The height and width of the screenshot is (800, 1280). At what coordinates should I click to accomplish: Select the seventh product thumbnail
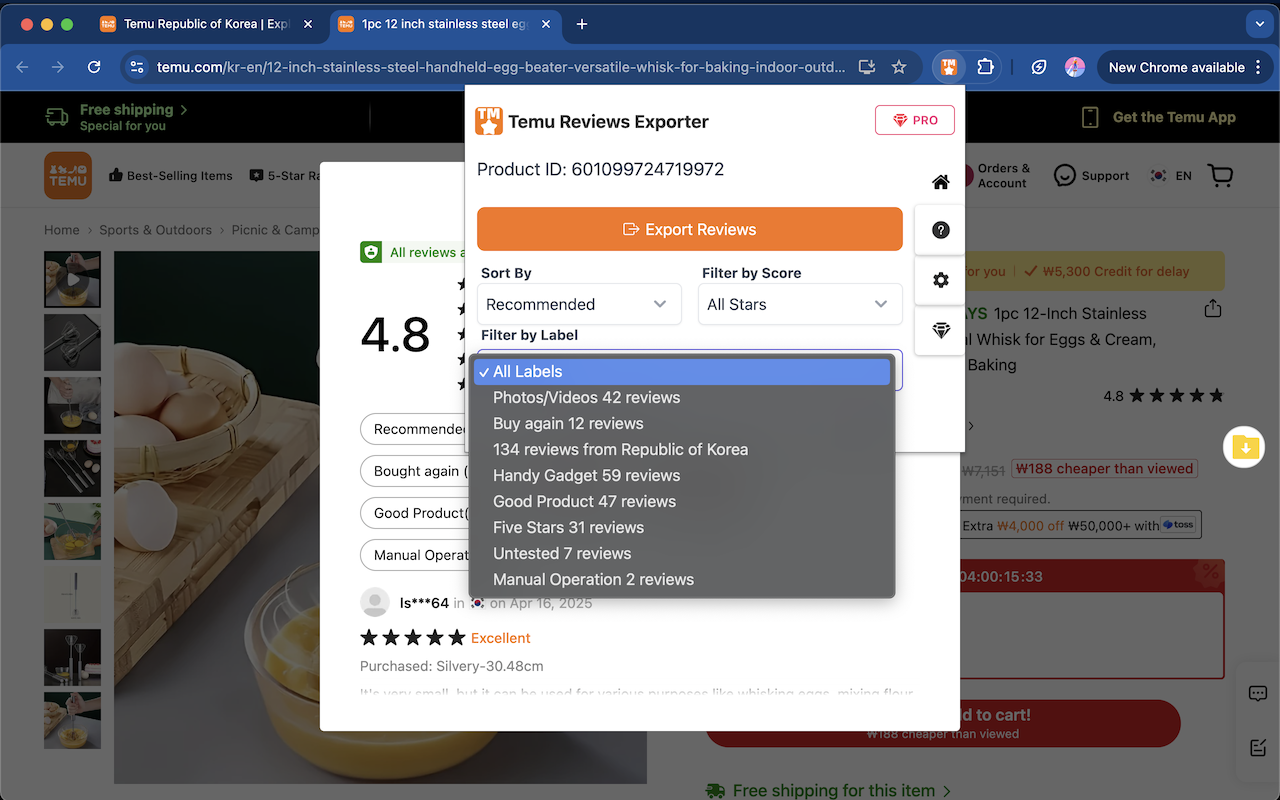coord(72,657)
